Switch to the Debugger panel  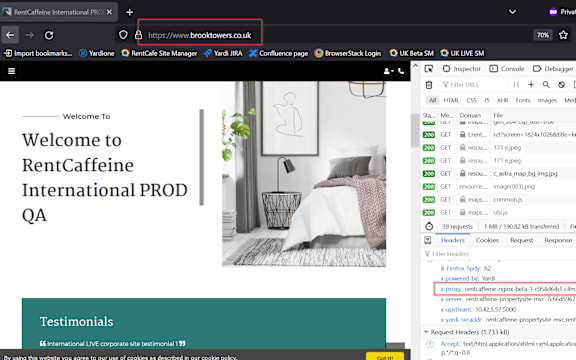tap(554, 69)
